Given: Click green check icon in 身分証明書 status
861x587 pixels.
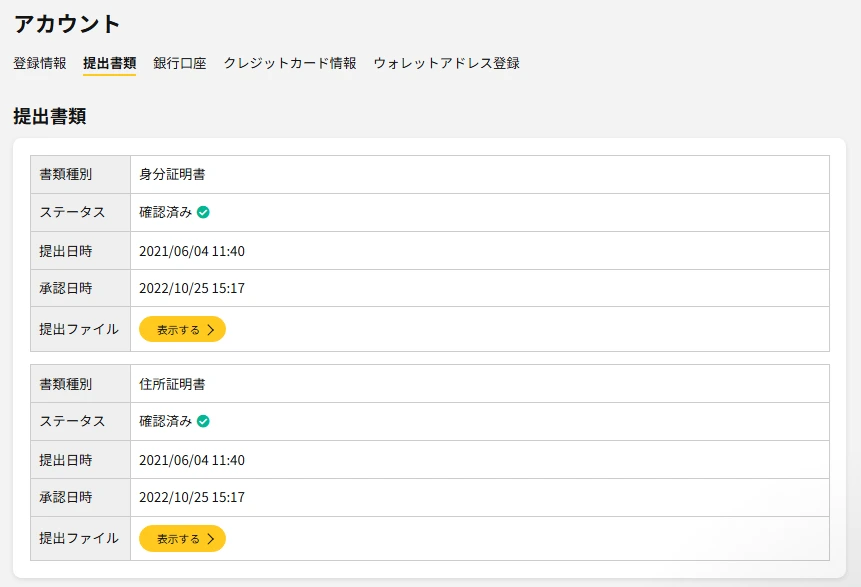Looking at the screenshot, I should (203, 212).
